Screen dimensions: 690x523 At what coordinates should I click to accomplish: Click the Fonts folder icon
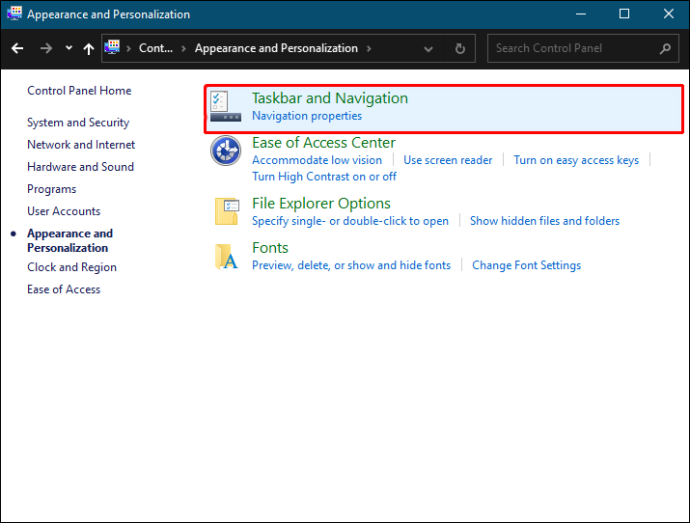[x=226, y=256]
